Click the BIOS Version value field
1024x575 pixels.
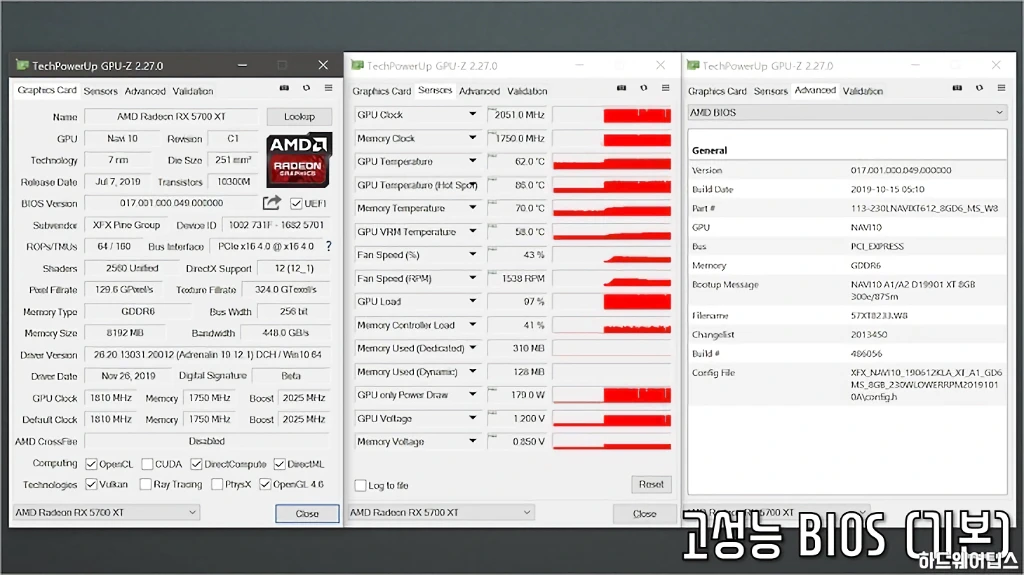coord(171,203)
